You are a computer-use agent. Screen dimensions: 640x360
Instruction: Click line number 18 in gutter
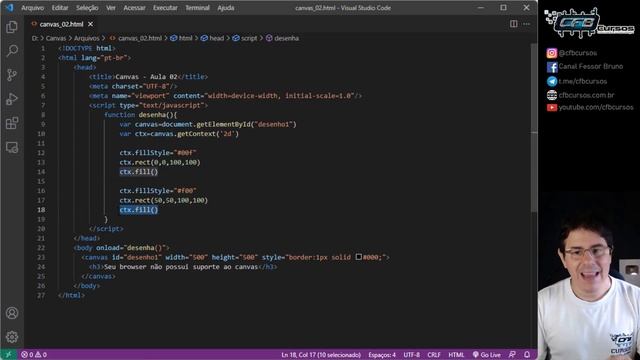(41, 210)
